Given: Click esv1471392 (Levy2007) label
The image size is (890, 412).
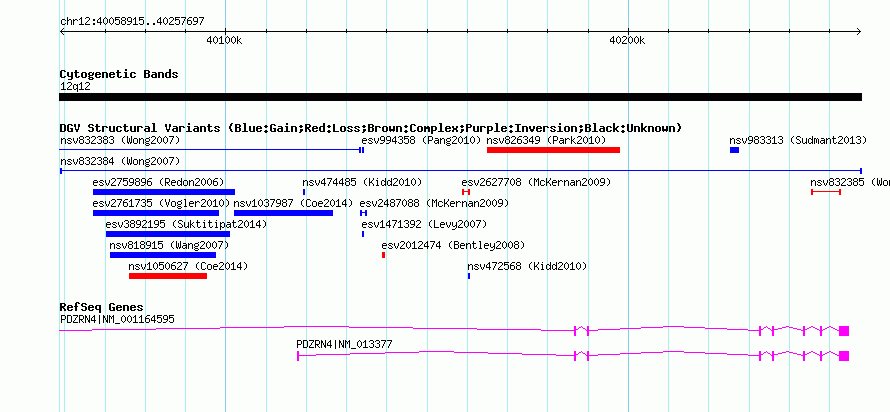Looking at the screenshot, I should [x=425, y=224].
